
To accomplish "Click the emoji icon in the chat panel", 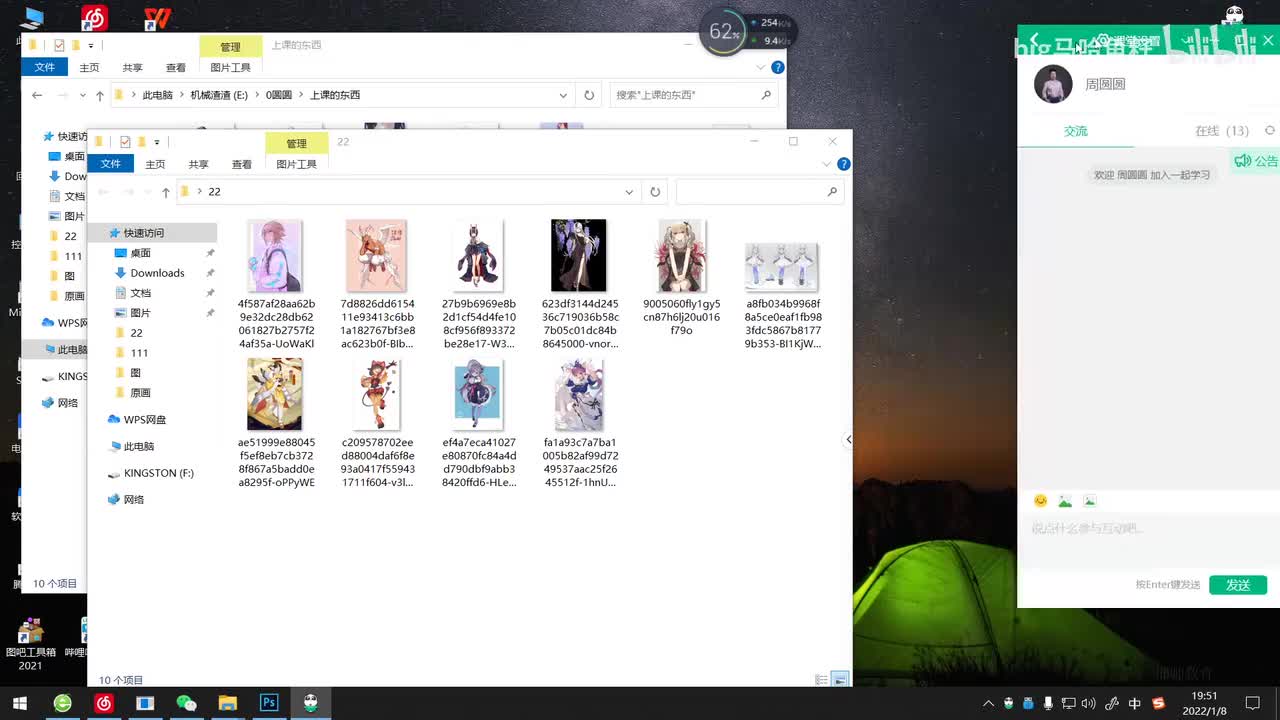I will (x=1040, y=501).
